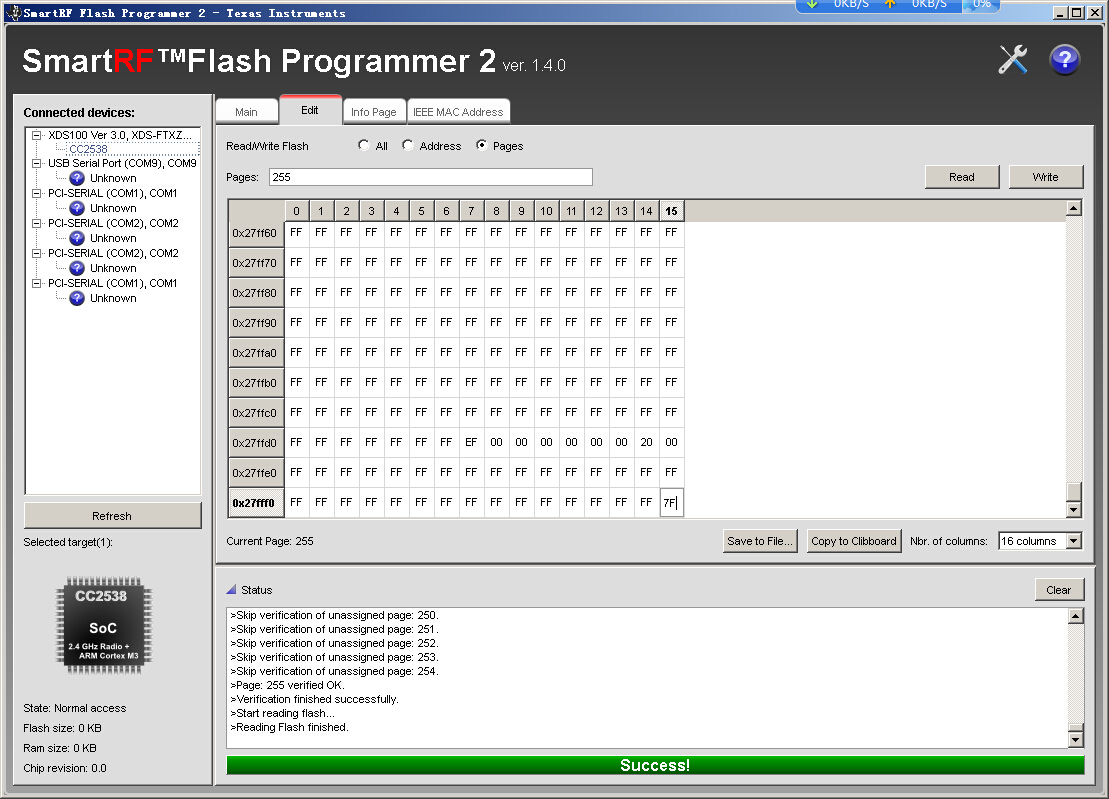Open the settings wrench and screwdriver icon

click(1013, 59)
